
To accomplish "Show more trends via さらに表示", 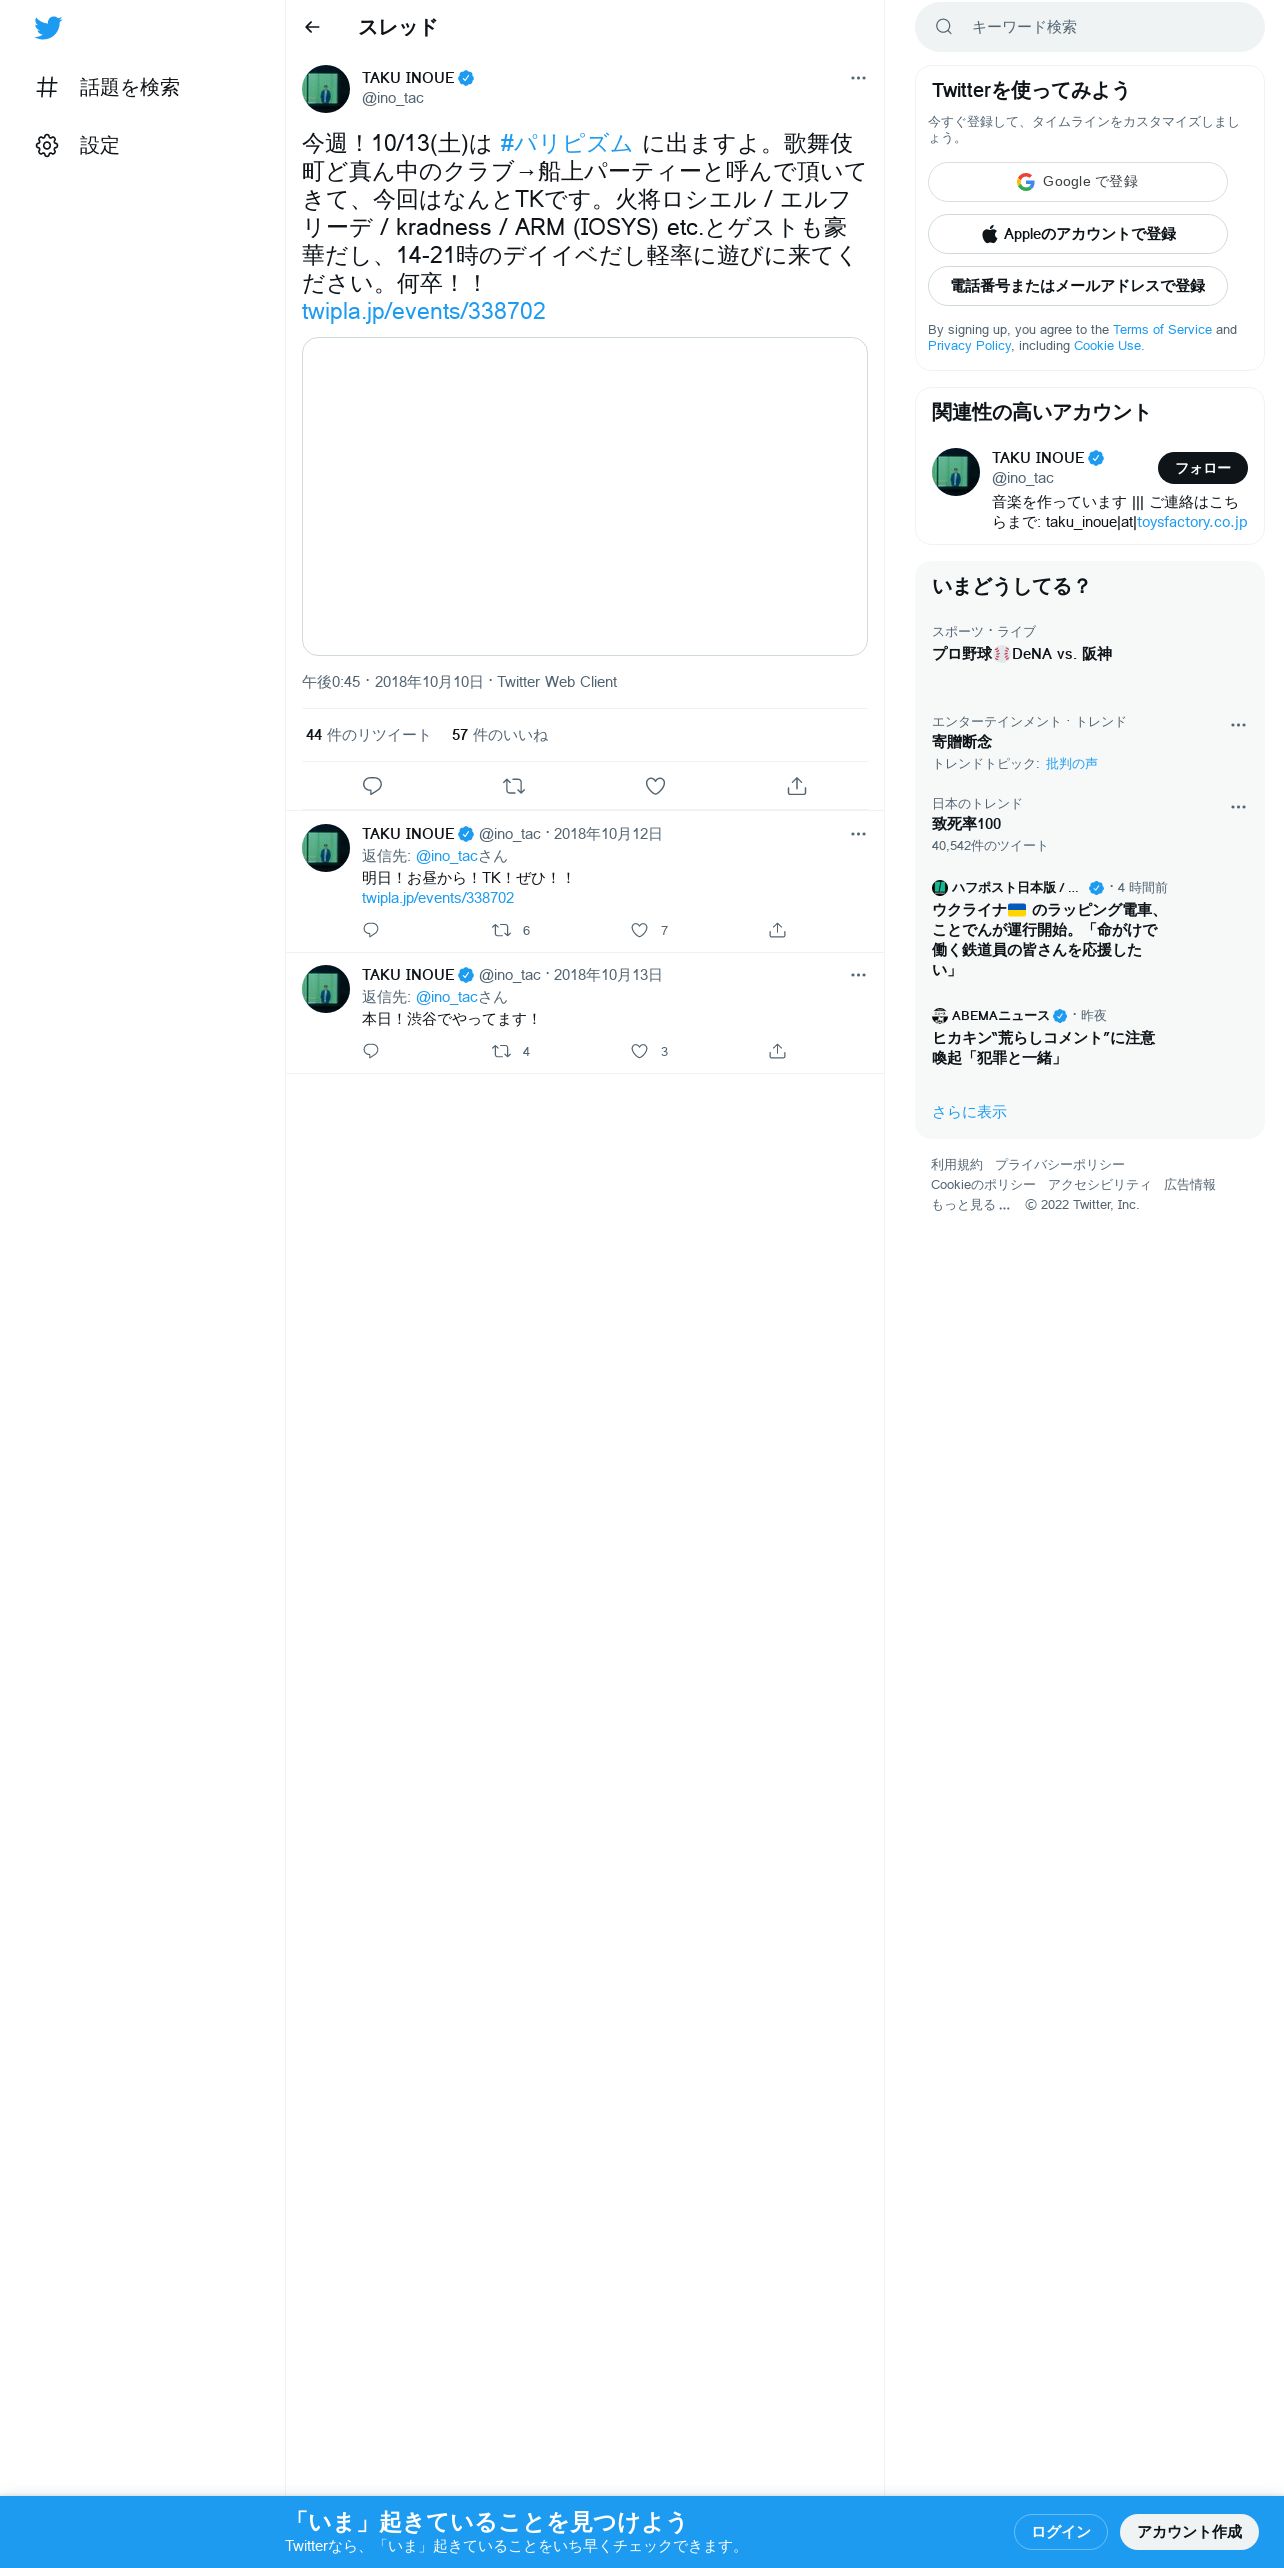I will (969, 1112).
